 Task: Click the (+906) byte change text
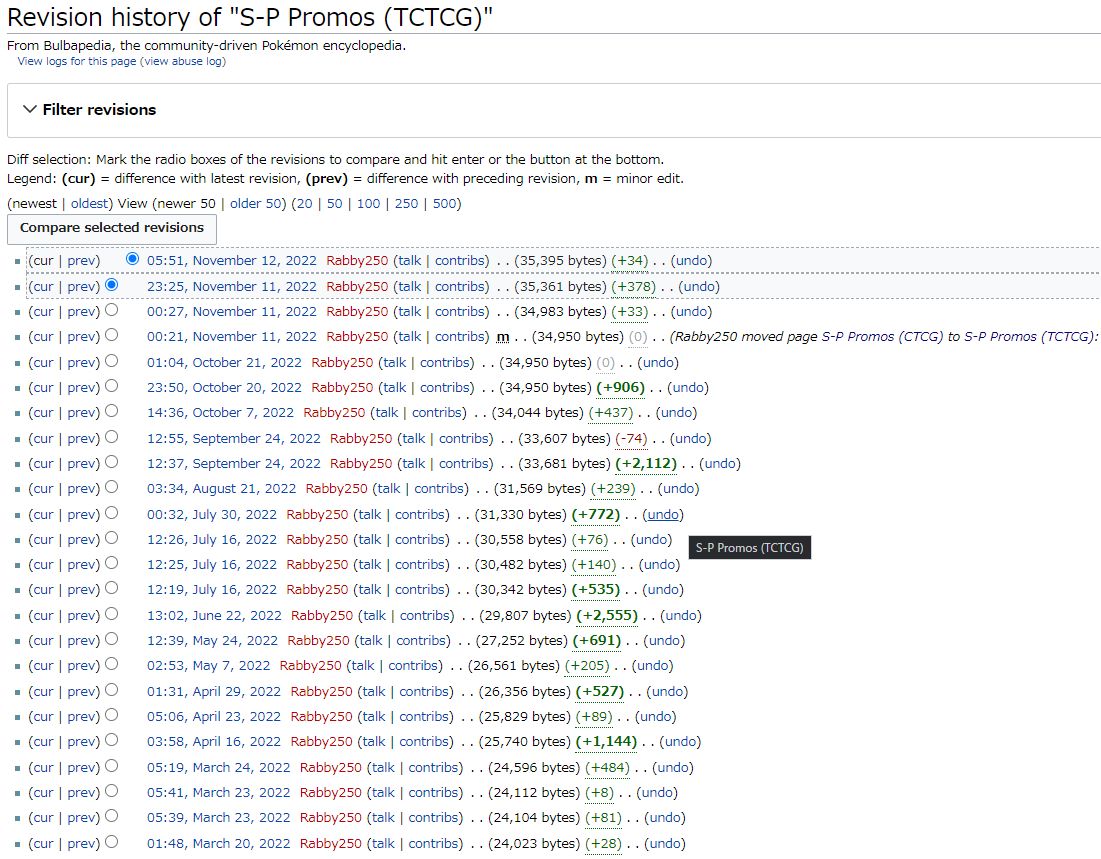(x=620, y=388)
